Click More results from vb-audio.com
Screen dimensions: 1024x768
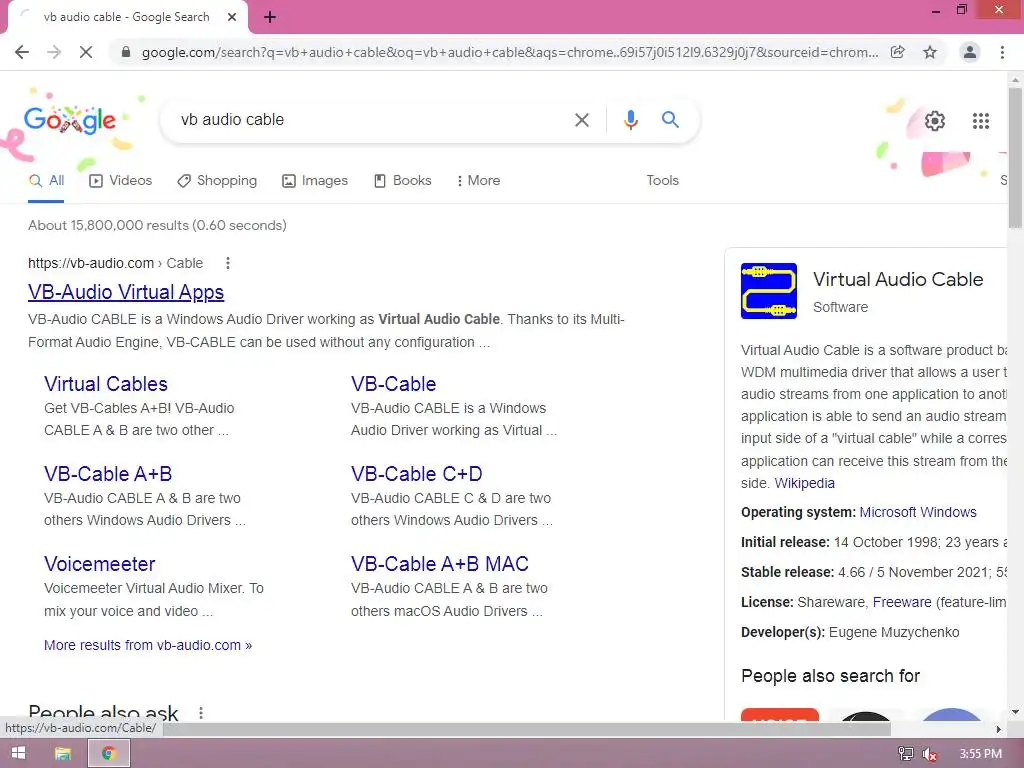(x=148, y=645)
